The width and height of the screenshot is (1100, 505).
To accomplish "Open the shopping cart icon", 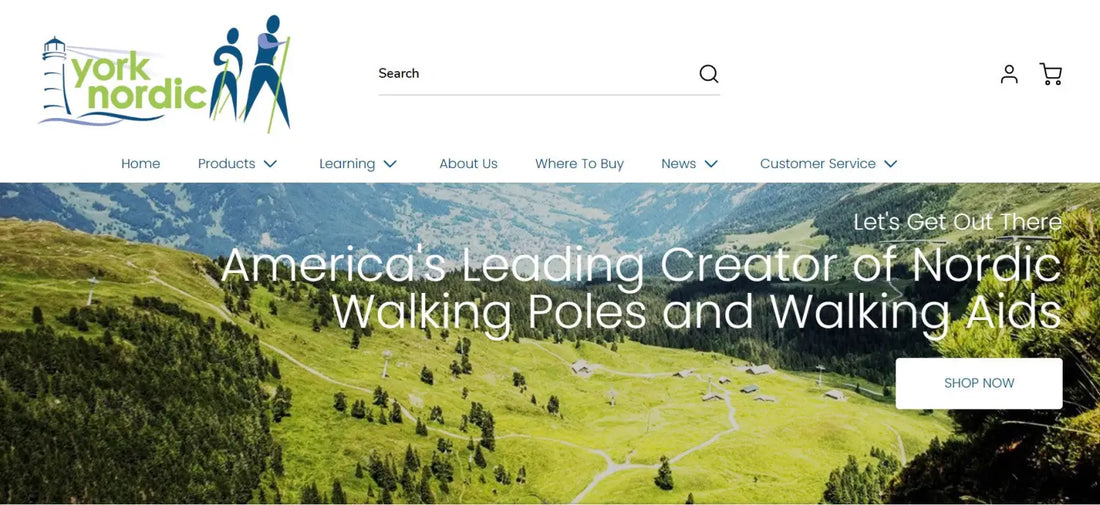I will (x=1050, y=74).
